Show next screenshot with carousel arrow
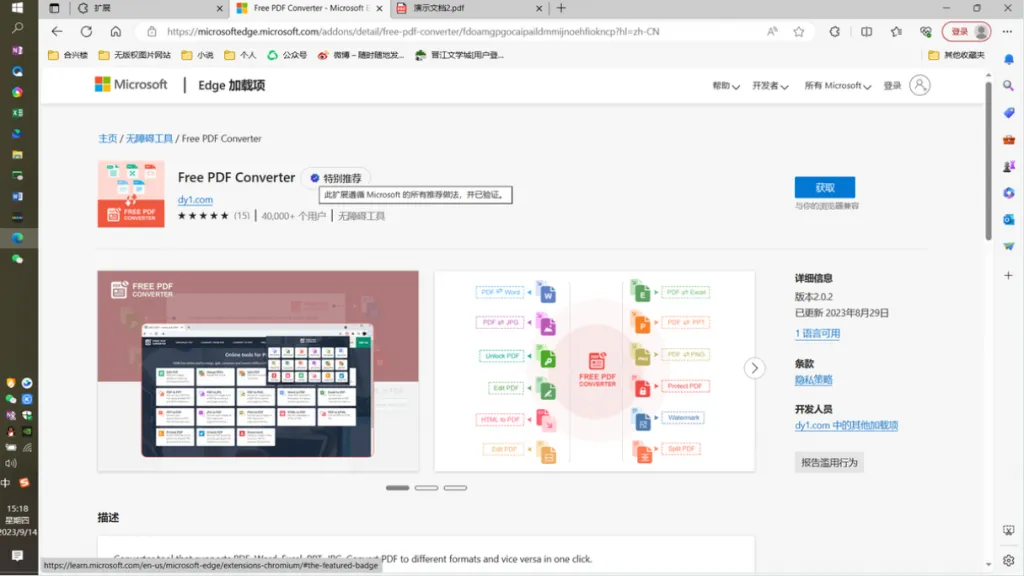 (755, 368)
